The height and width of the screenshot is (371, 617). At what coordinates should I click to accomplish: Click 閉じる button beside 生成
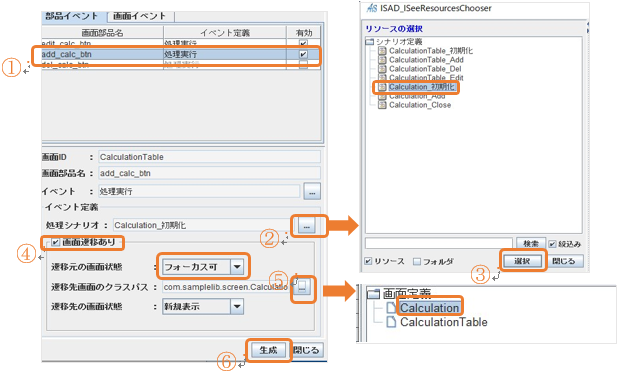pos(307,350)
